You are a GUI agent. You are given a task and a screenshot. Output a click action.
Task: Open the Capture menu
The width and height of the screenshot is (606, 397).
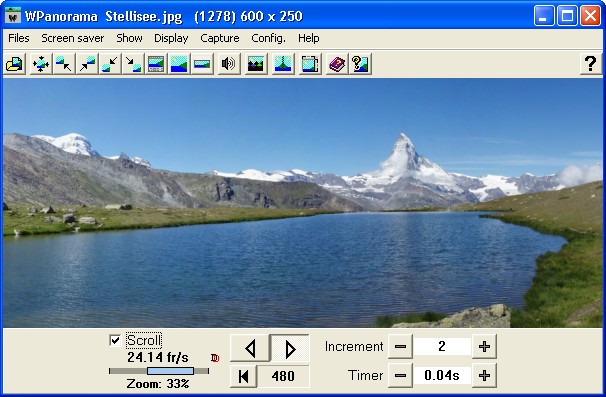coord(220,38)
